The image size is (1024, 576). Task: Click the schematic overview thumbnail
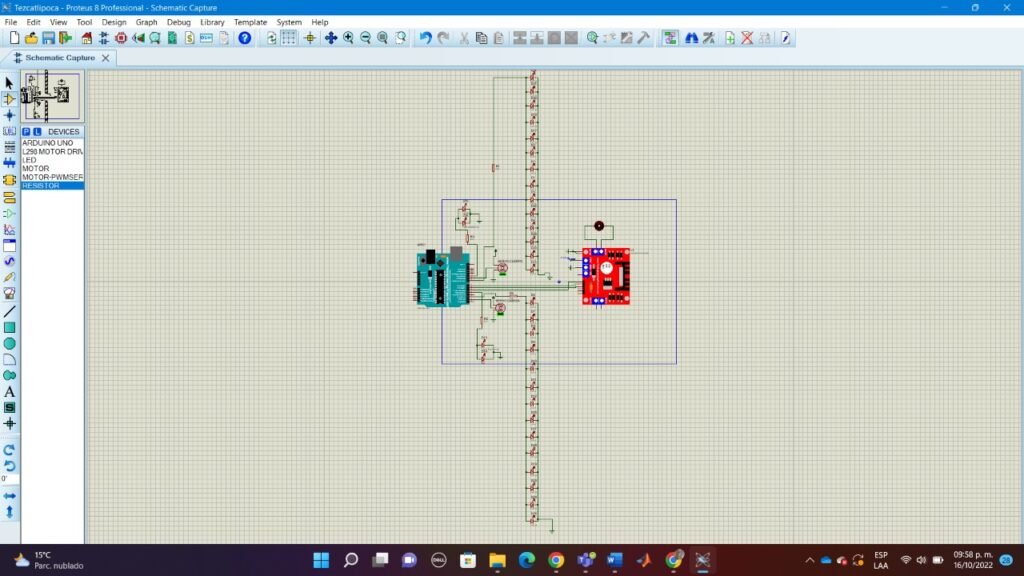pyautogui.click(x=50, y=97)
